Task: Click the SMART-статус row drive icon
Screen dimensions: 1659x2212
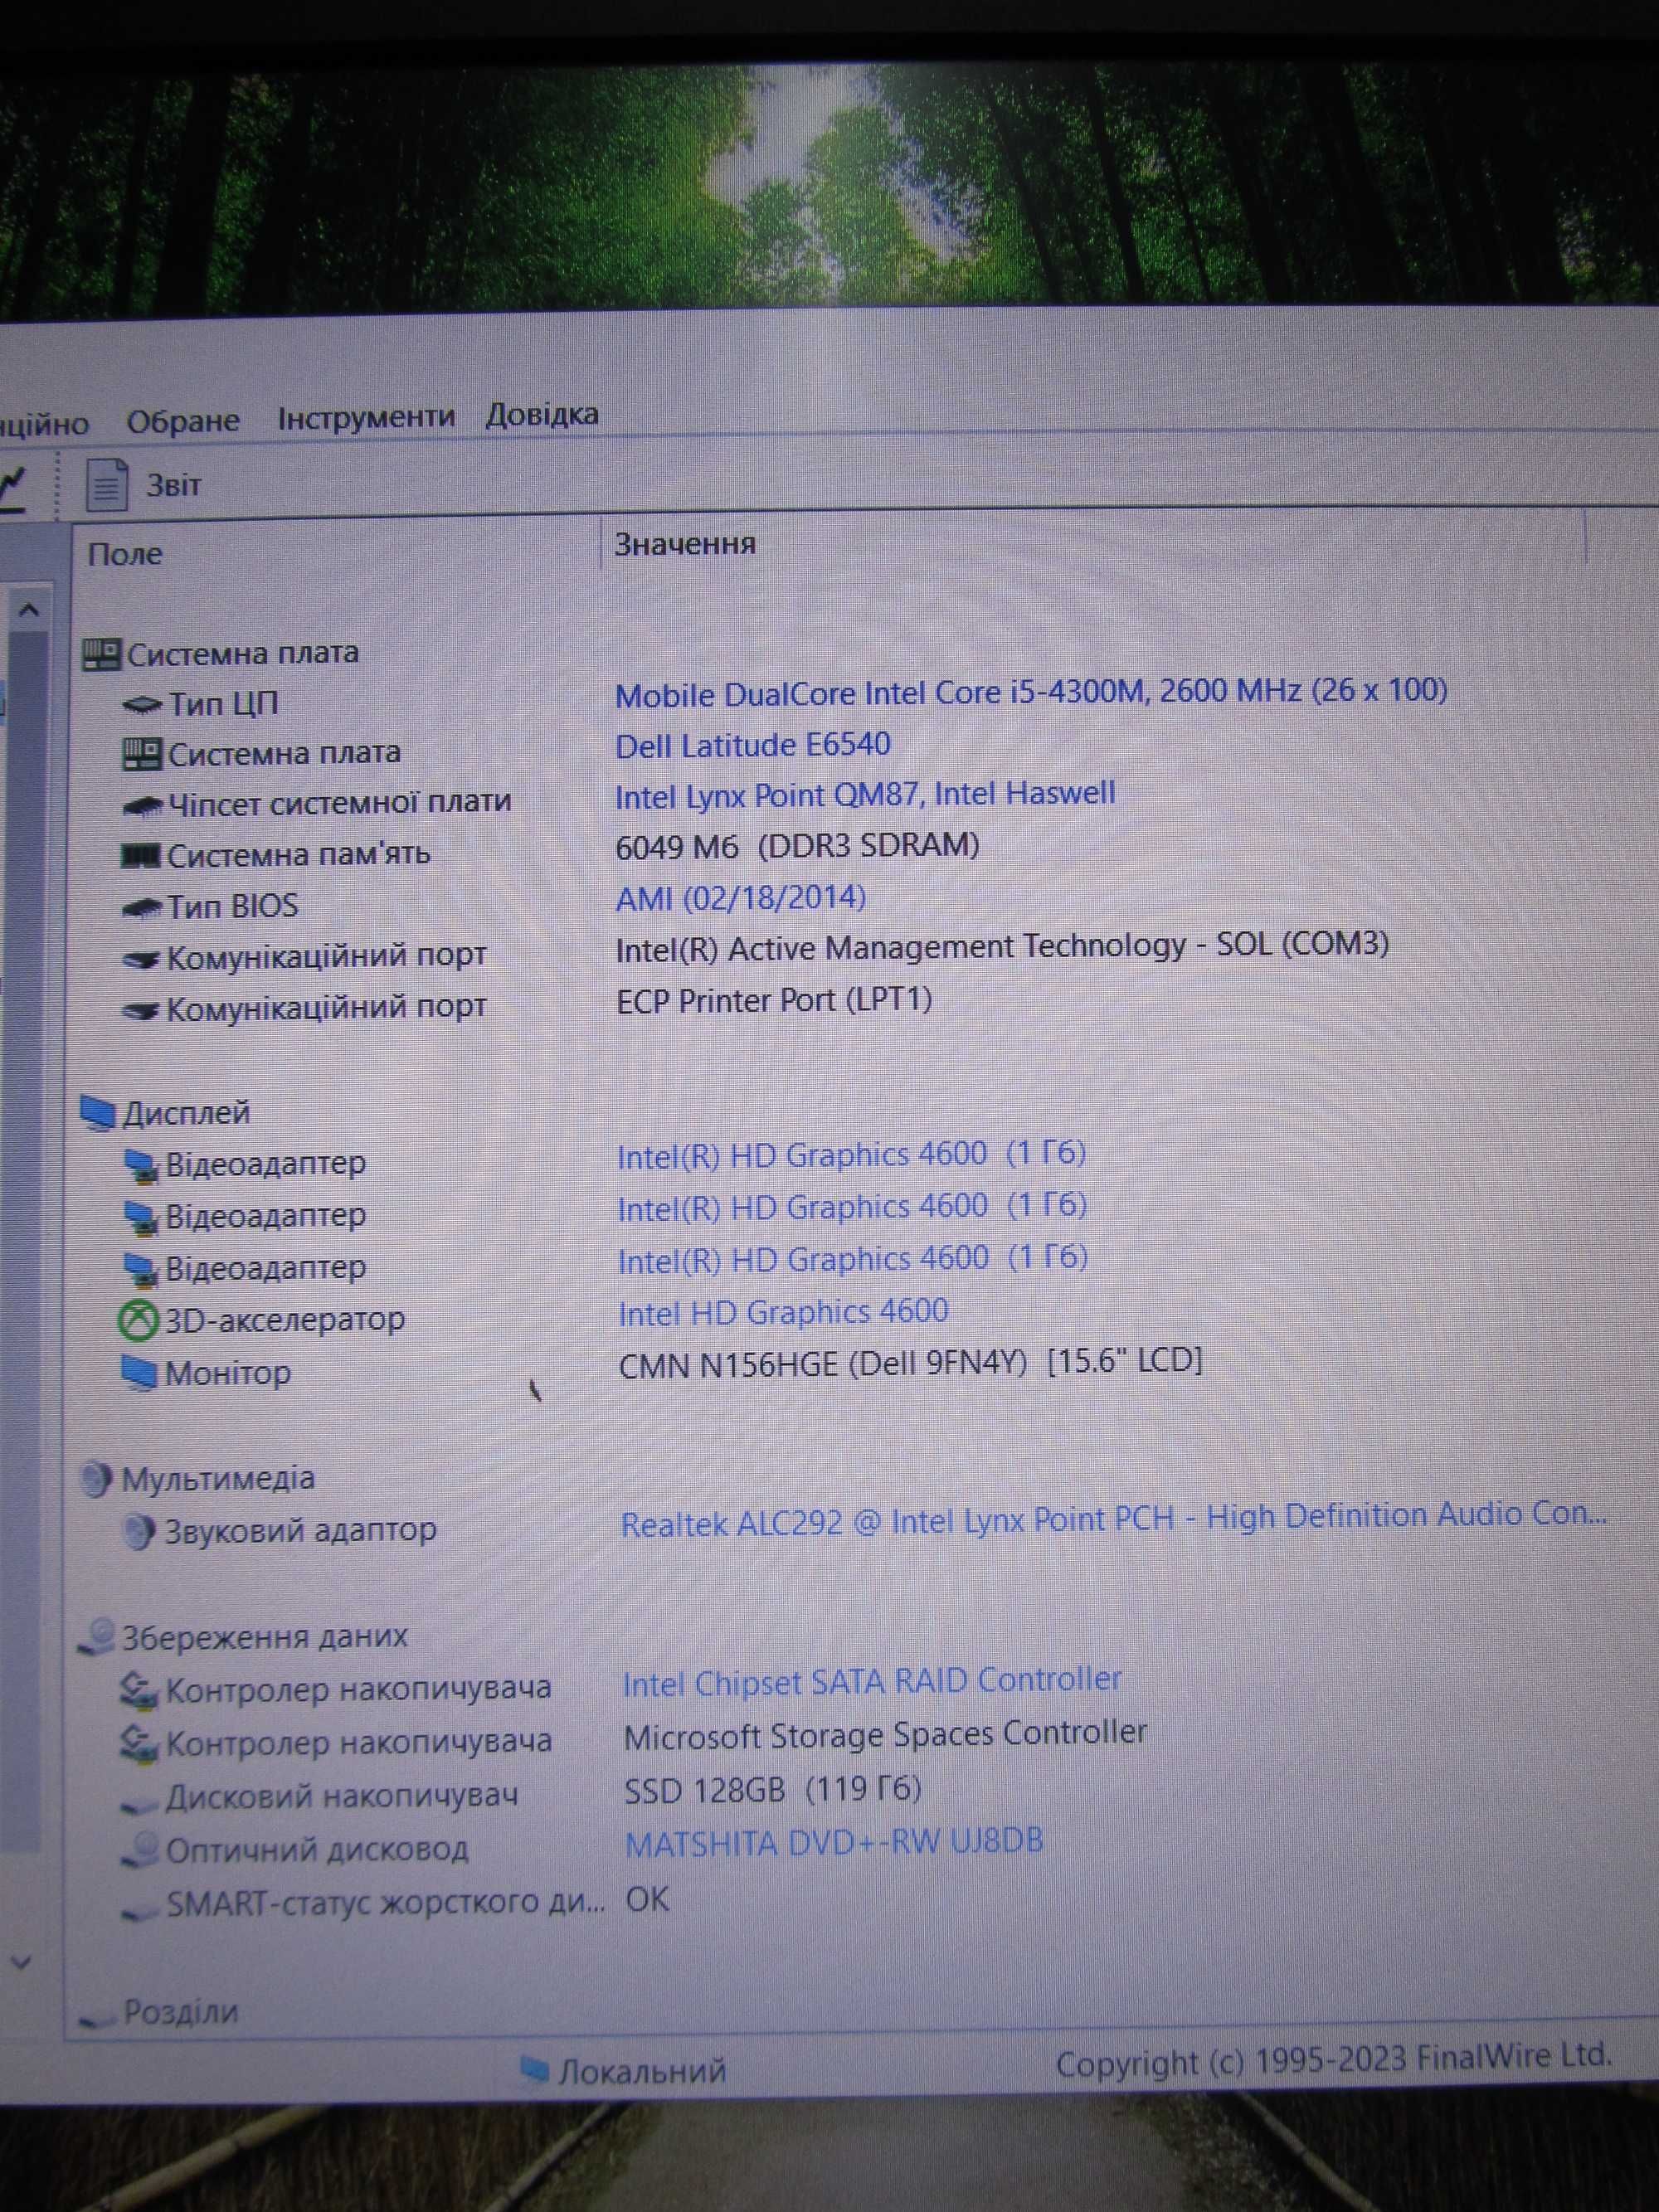Action: point(139,1910)
